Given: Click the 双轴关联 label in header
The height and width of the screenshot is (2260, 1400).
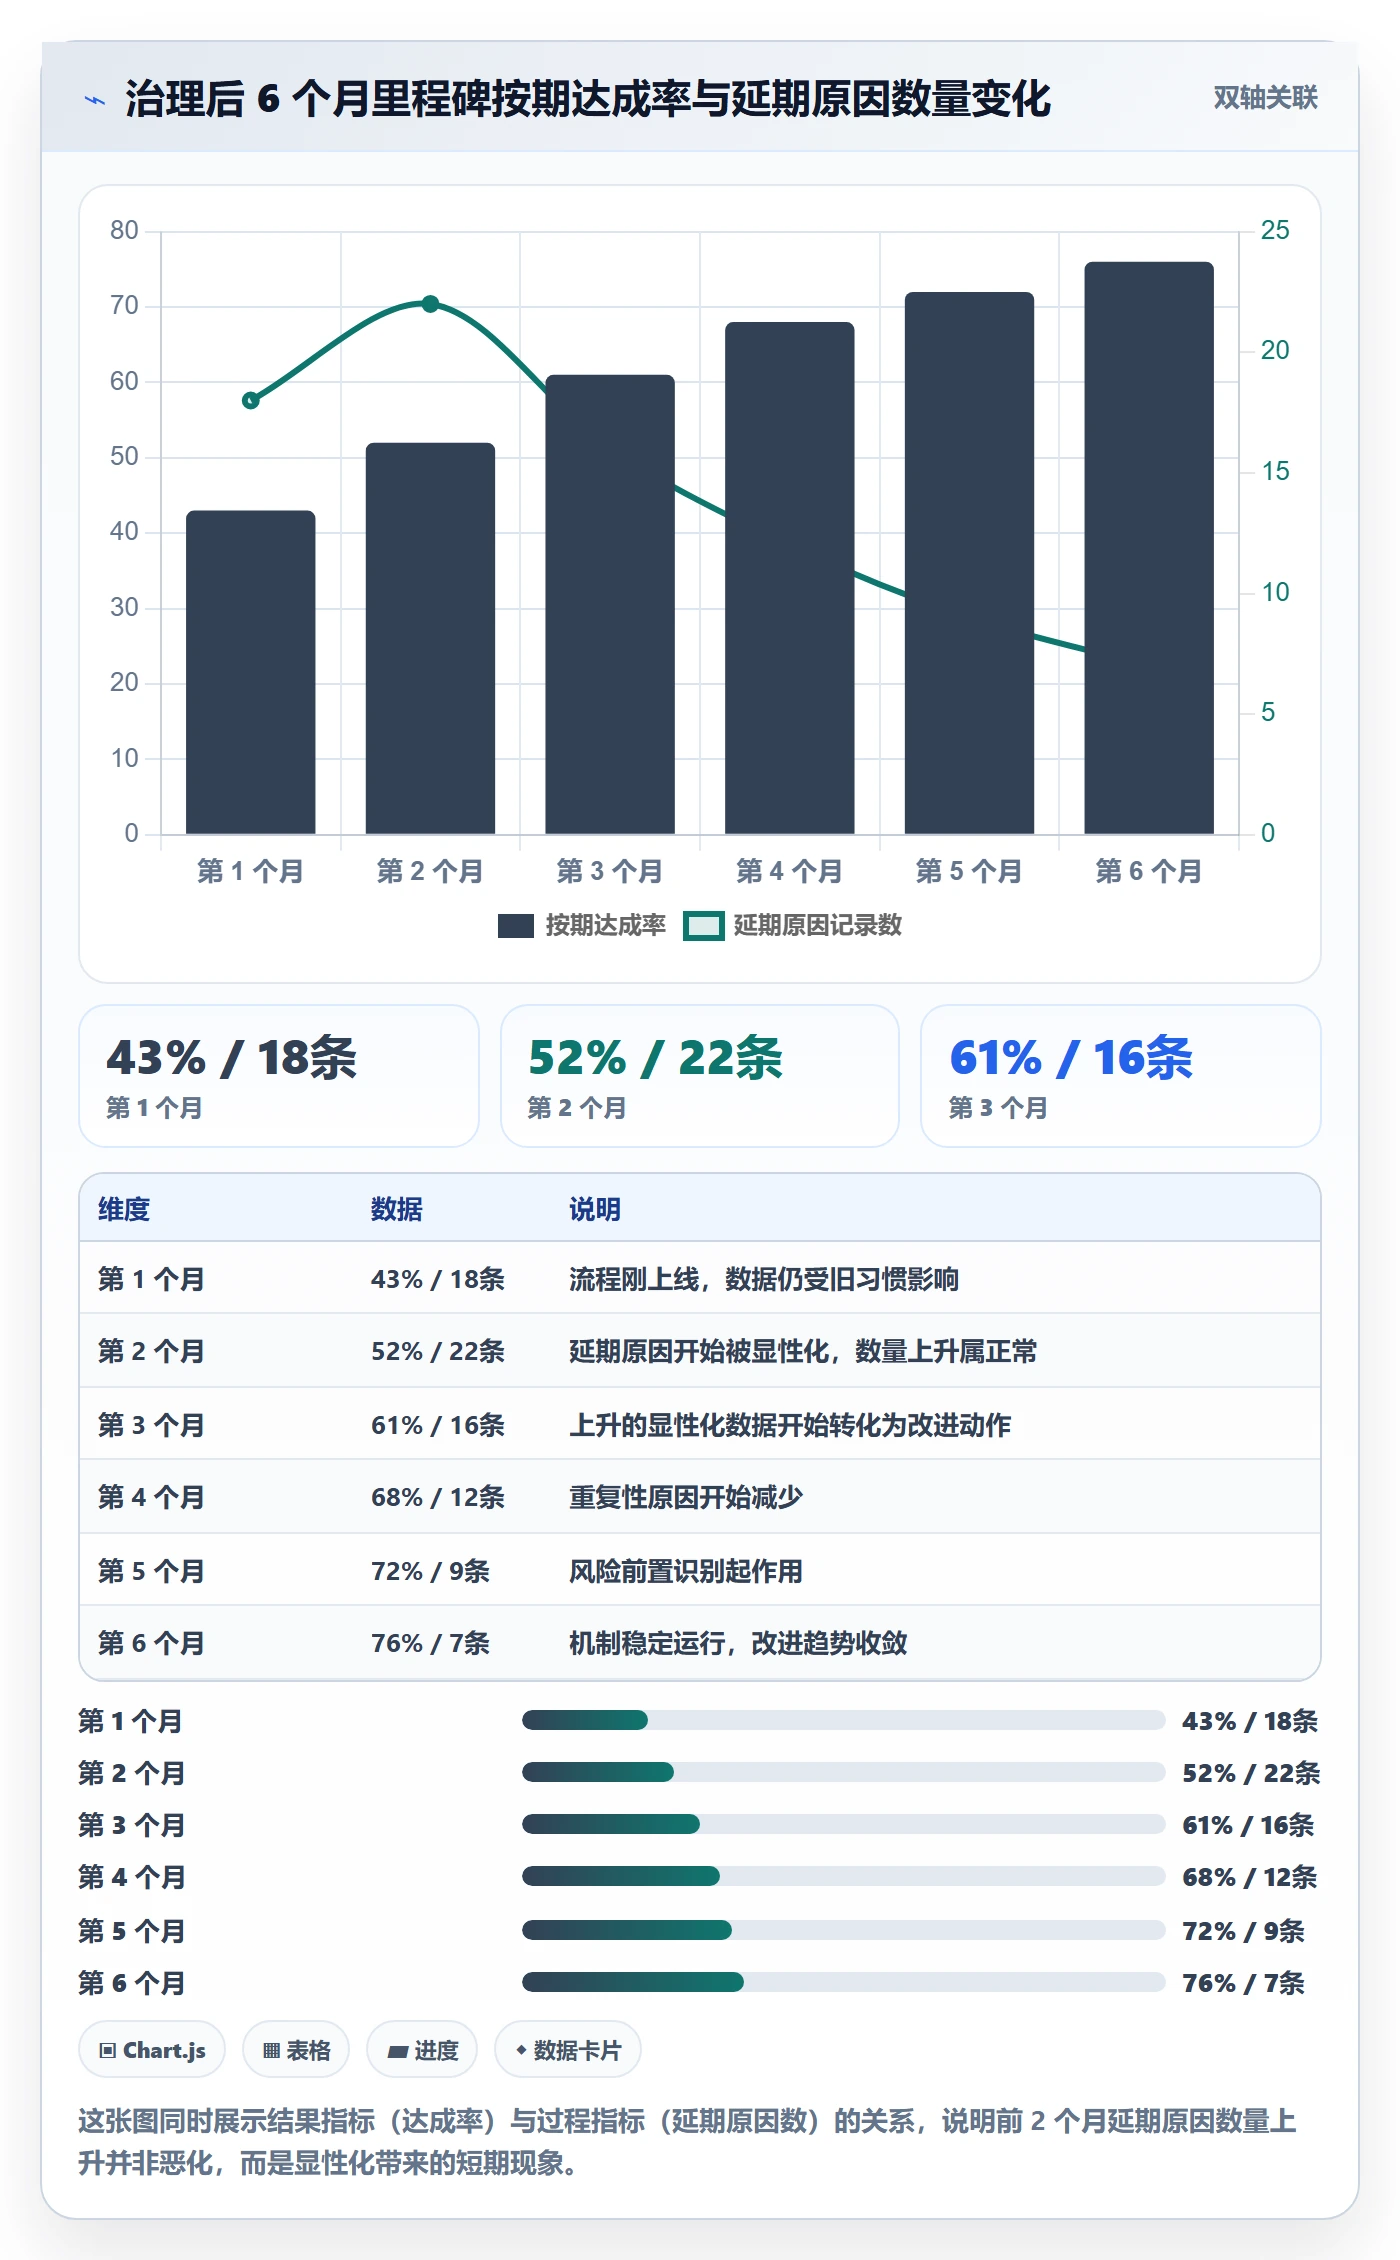Looking at the screenshot, I should (x=1265, y=98).
